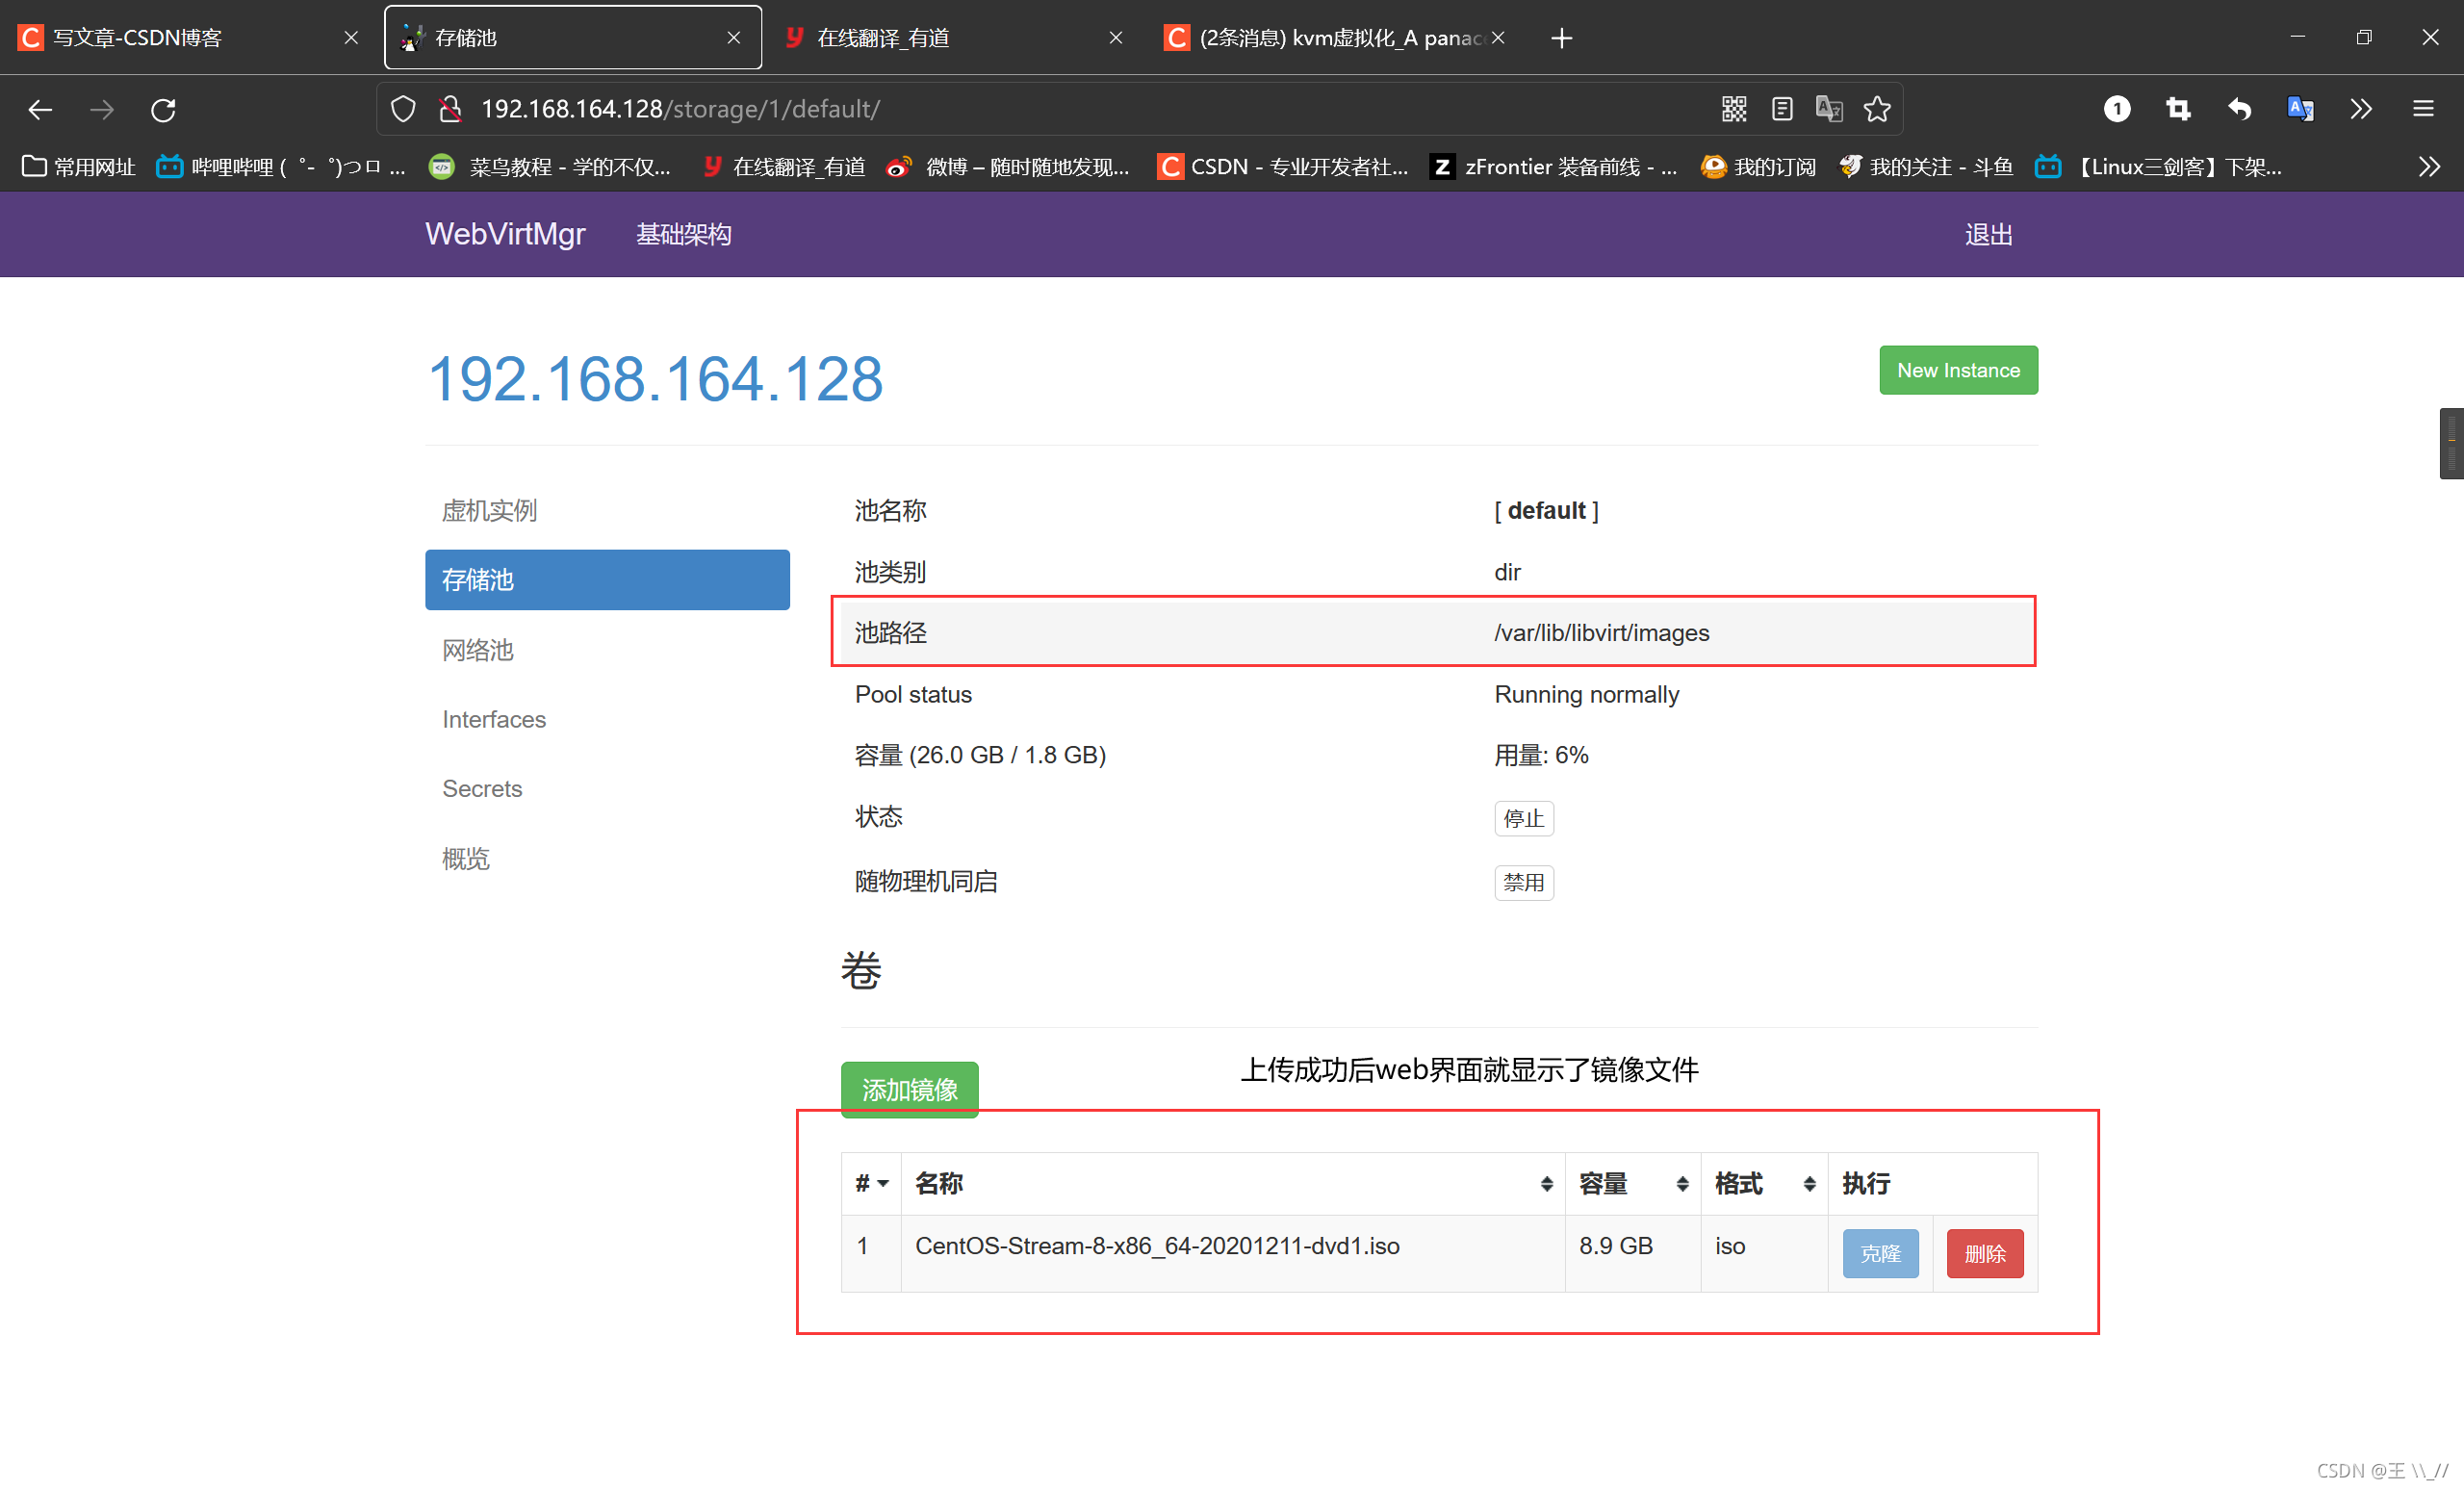Bookmark this page with the star icon
2464x1490 pixels.
point(1877,109)
